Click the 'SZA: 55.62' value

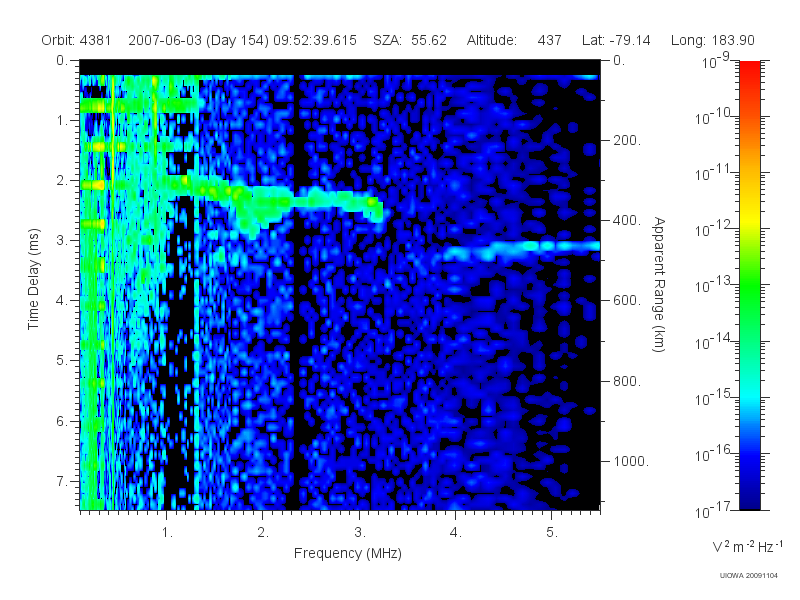(410, 40)
